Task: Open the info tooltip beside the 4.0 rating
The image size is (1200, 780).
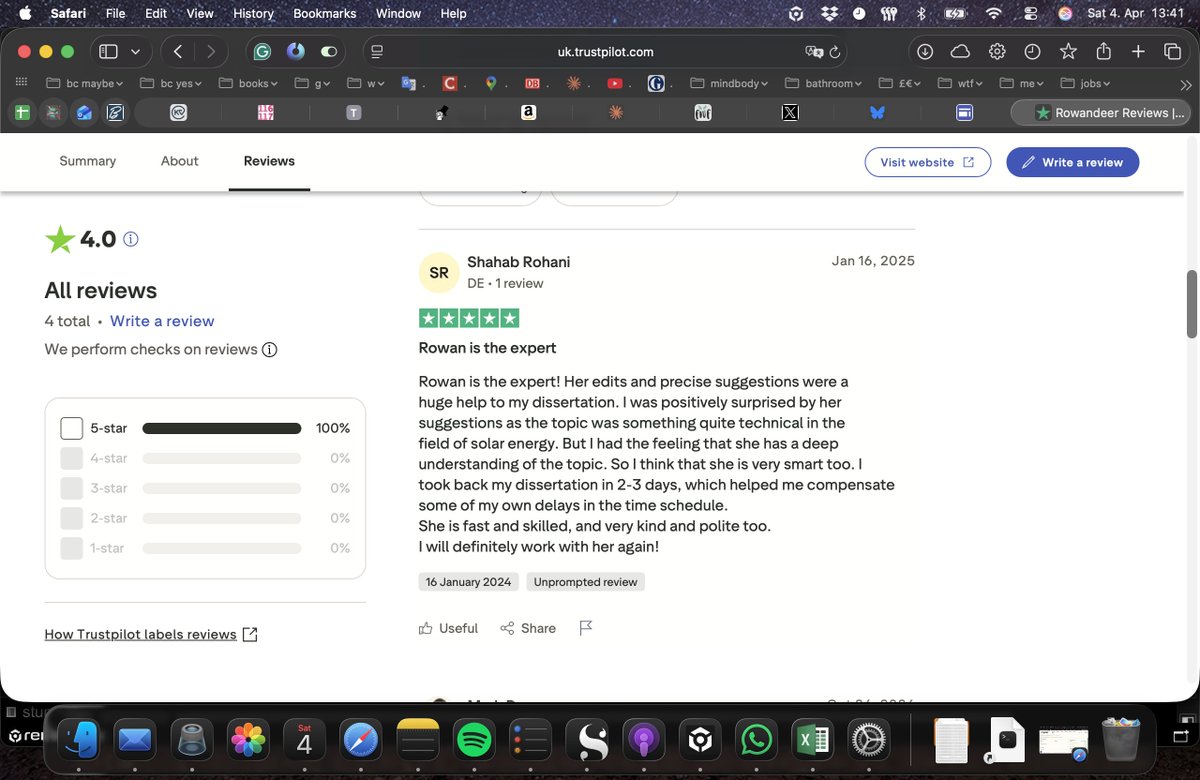Action: [x=130, y=239]
